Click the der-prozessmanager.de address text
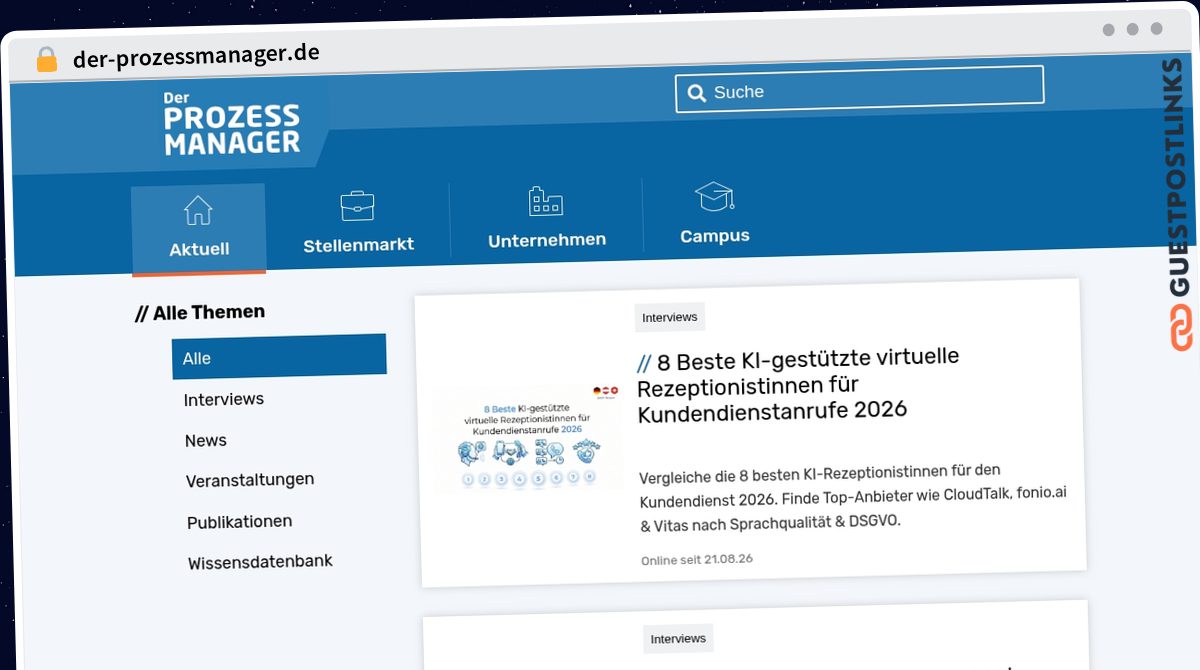 (196, 56)
